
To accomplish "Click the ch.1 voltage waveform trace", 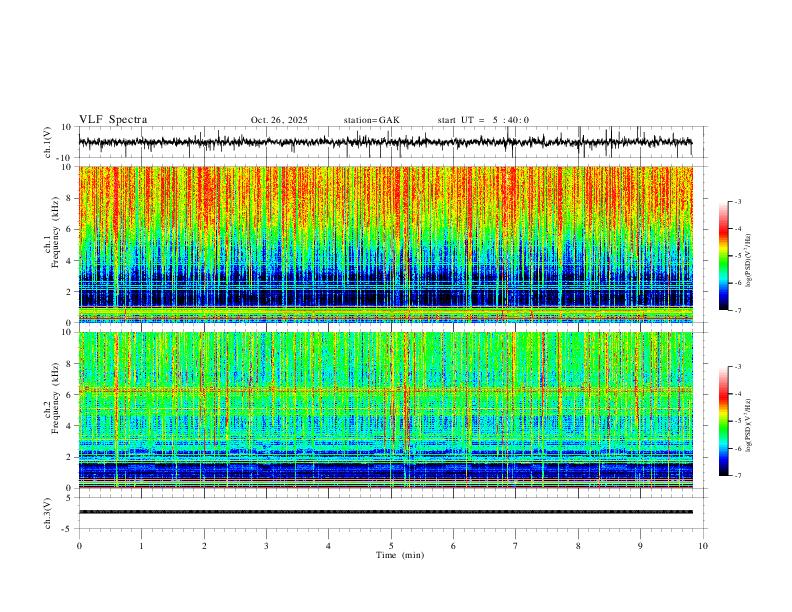I will click(x=385, y=142).
